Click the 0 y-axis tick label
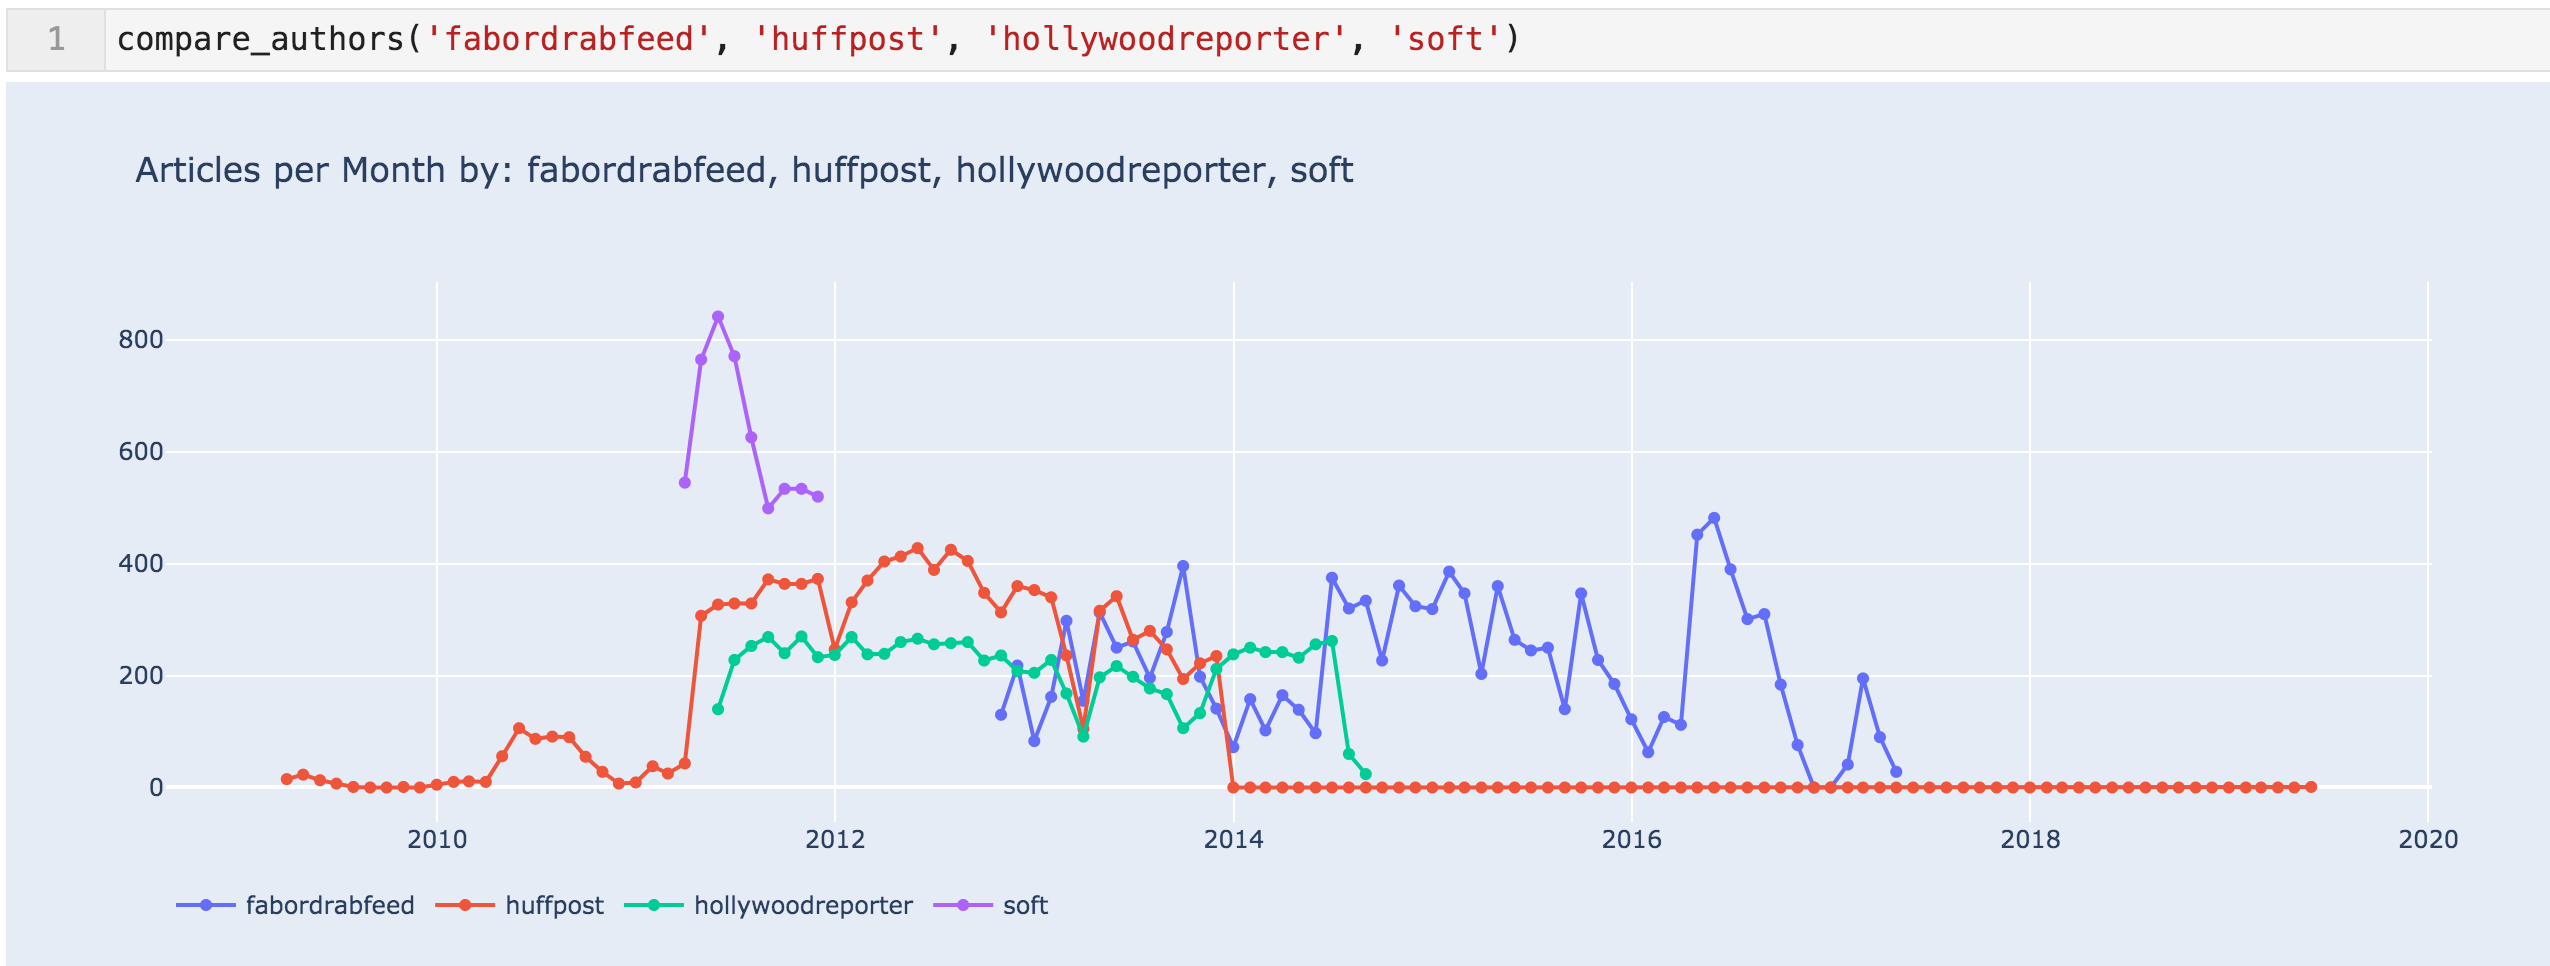 pos(156,788)
